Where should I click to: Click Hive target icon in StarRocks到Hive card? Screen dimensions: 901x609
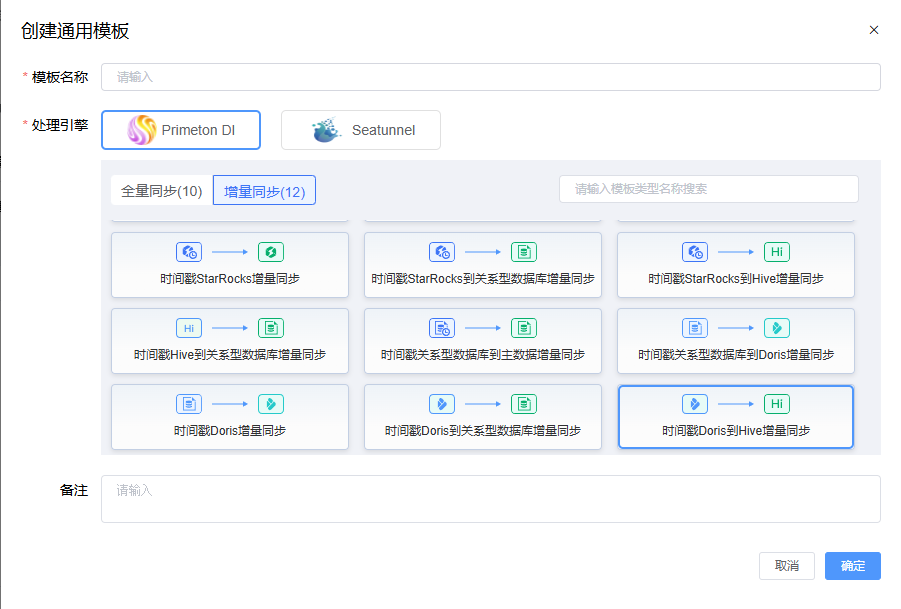[x=776, y=252]
